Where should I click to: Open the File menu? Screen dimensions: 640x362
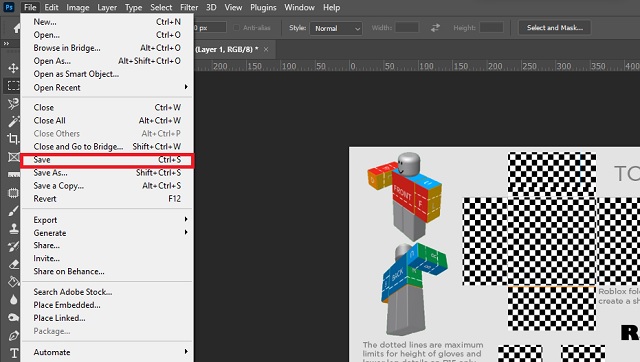[30, 7]
